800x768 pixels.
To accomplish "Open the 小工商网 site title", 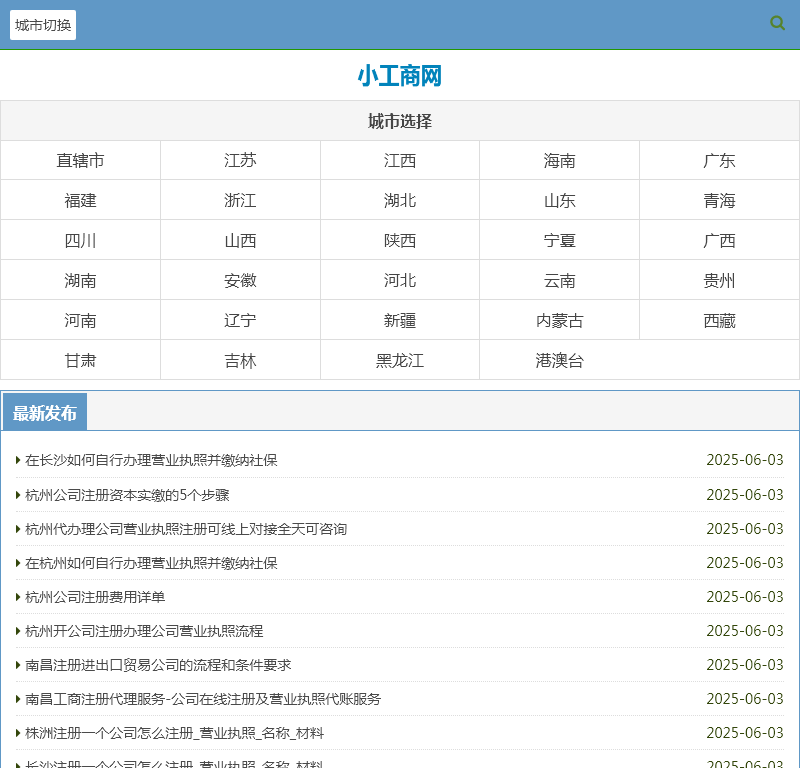I will click(x=399, y=76).
